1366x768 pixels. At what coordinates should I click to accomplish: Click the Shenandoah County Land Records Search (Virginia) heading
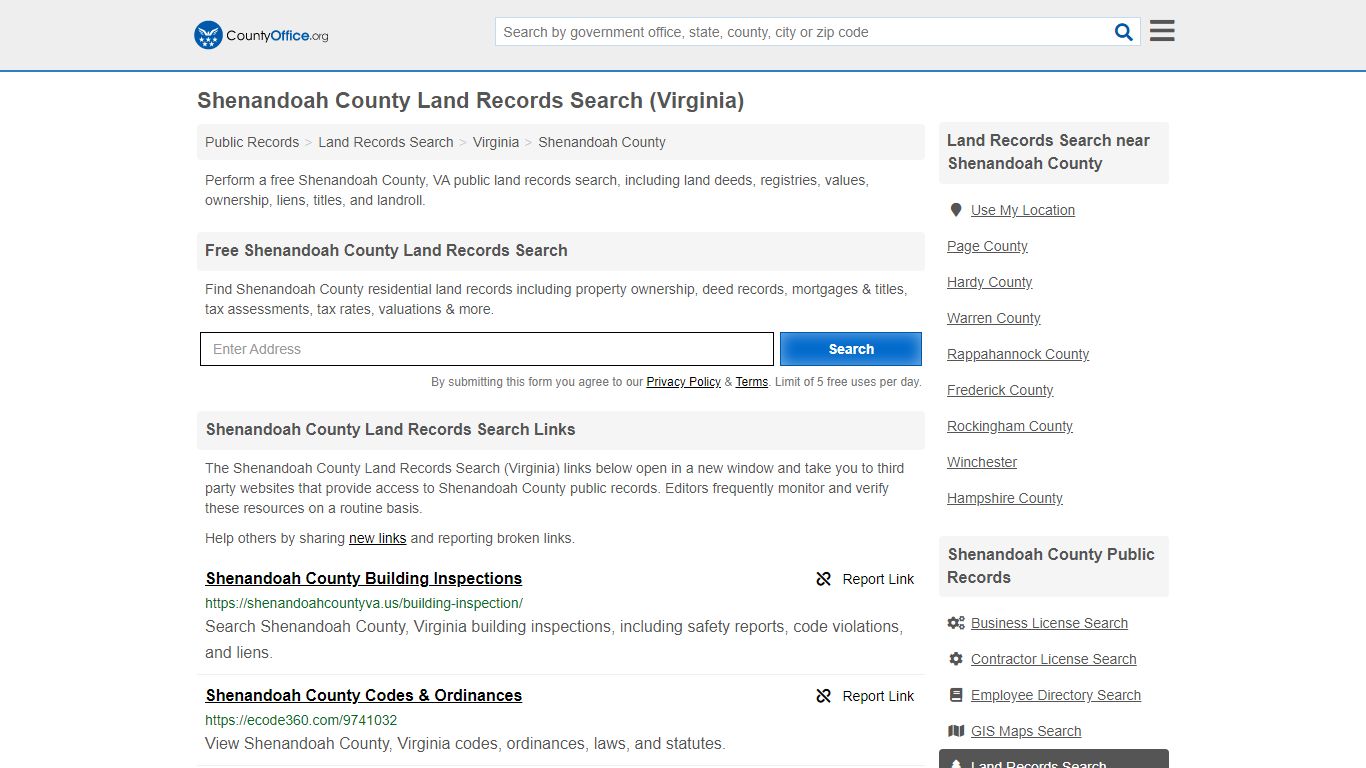tap(470, 101)
